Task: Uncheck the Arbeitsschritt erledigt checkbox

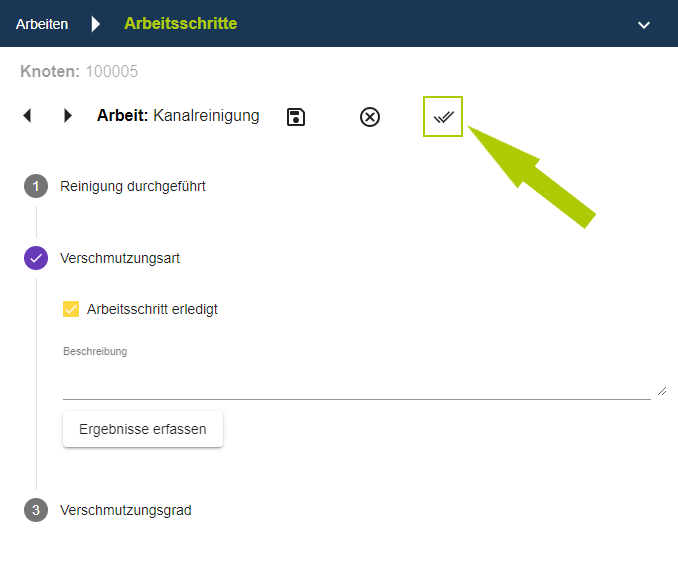Action: pyautogui.click(x=71, y=309)
